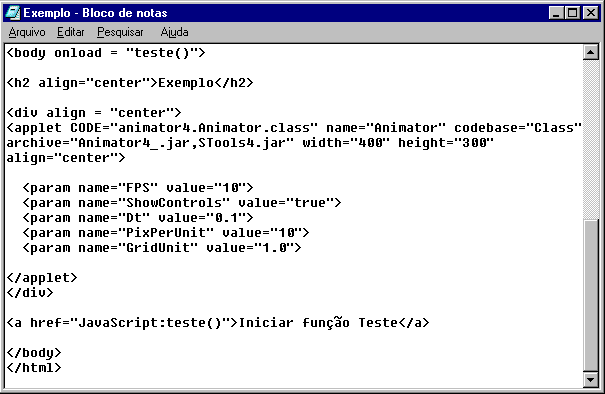
Task: Maximize the Bloco de notas window
Action: 573,13
